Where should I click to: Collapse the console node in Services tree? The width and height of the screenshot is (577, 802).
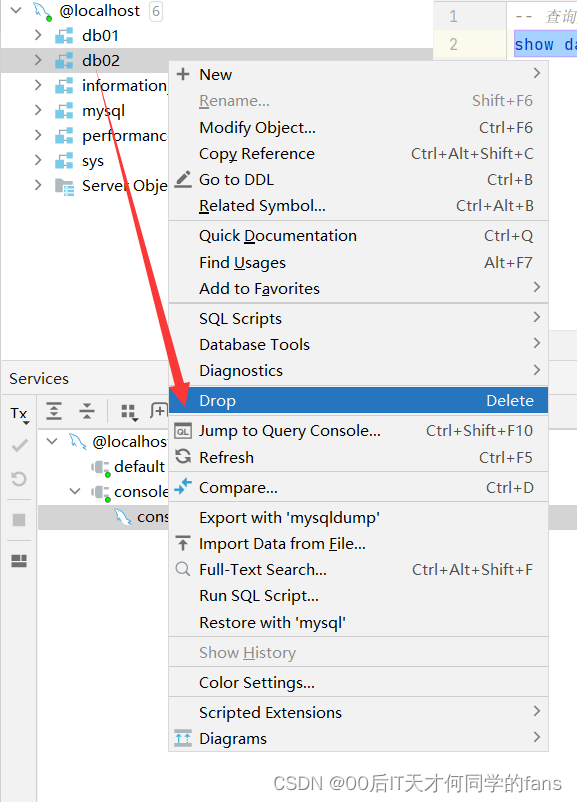[x=75, y=492]
